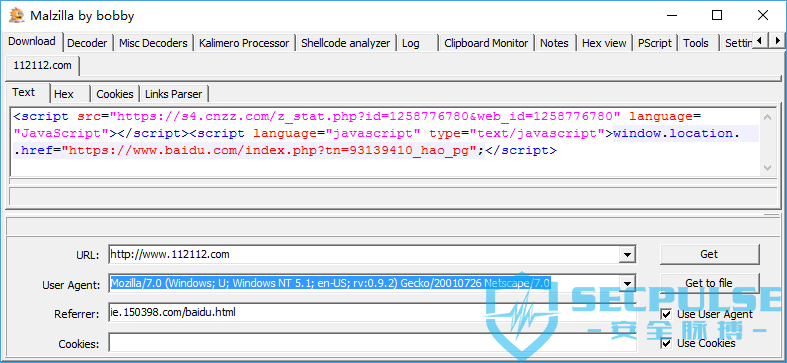Click the "text/javascript" type value
The height and width of the screenshot is (363, 787).
tap(537, 134)
